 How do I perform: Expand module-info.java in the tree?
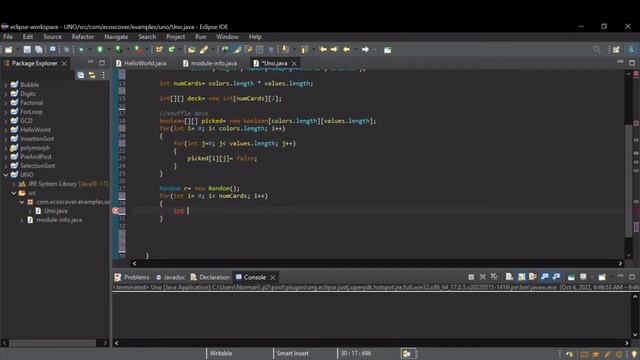click(x=22, y=220)
